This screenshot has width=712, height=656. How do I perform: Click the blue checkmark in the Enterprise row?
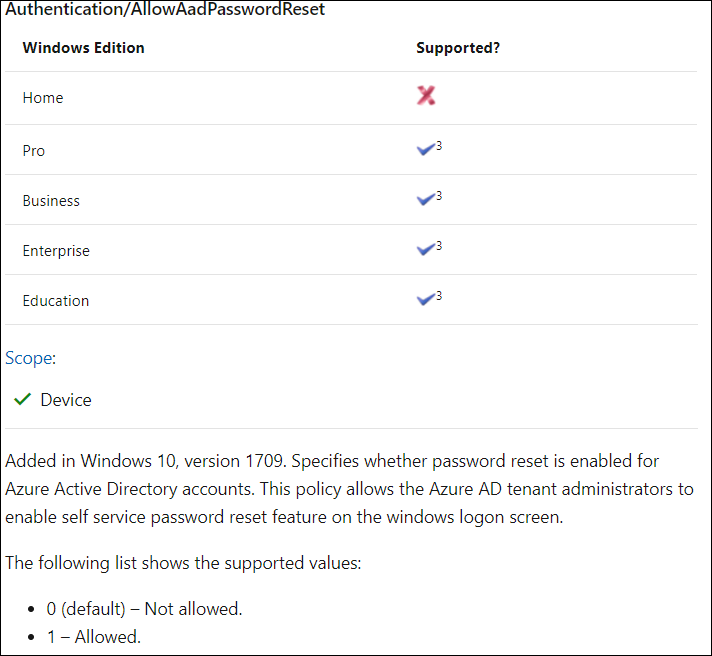[425, 250]
